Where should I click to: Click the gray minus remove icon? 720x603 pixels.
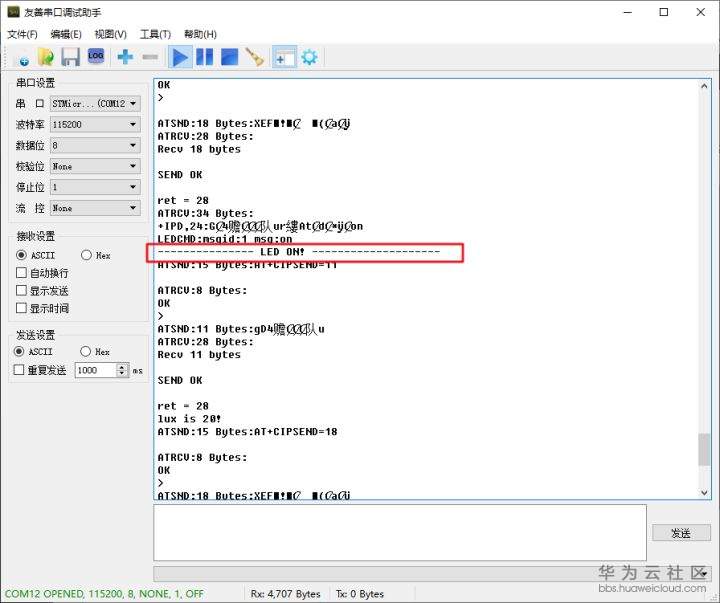pos(150,57)
